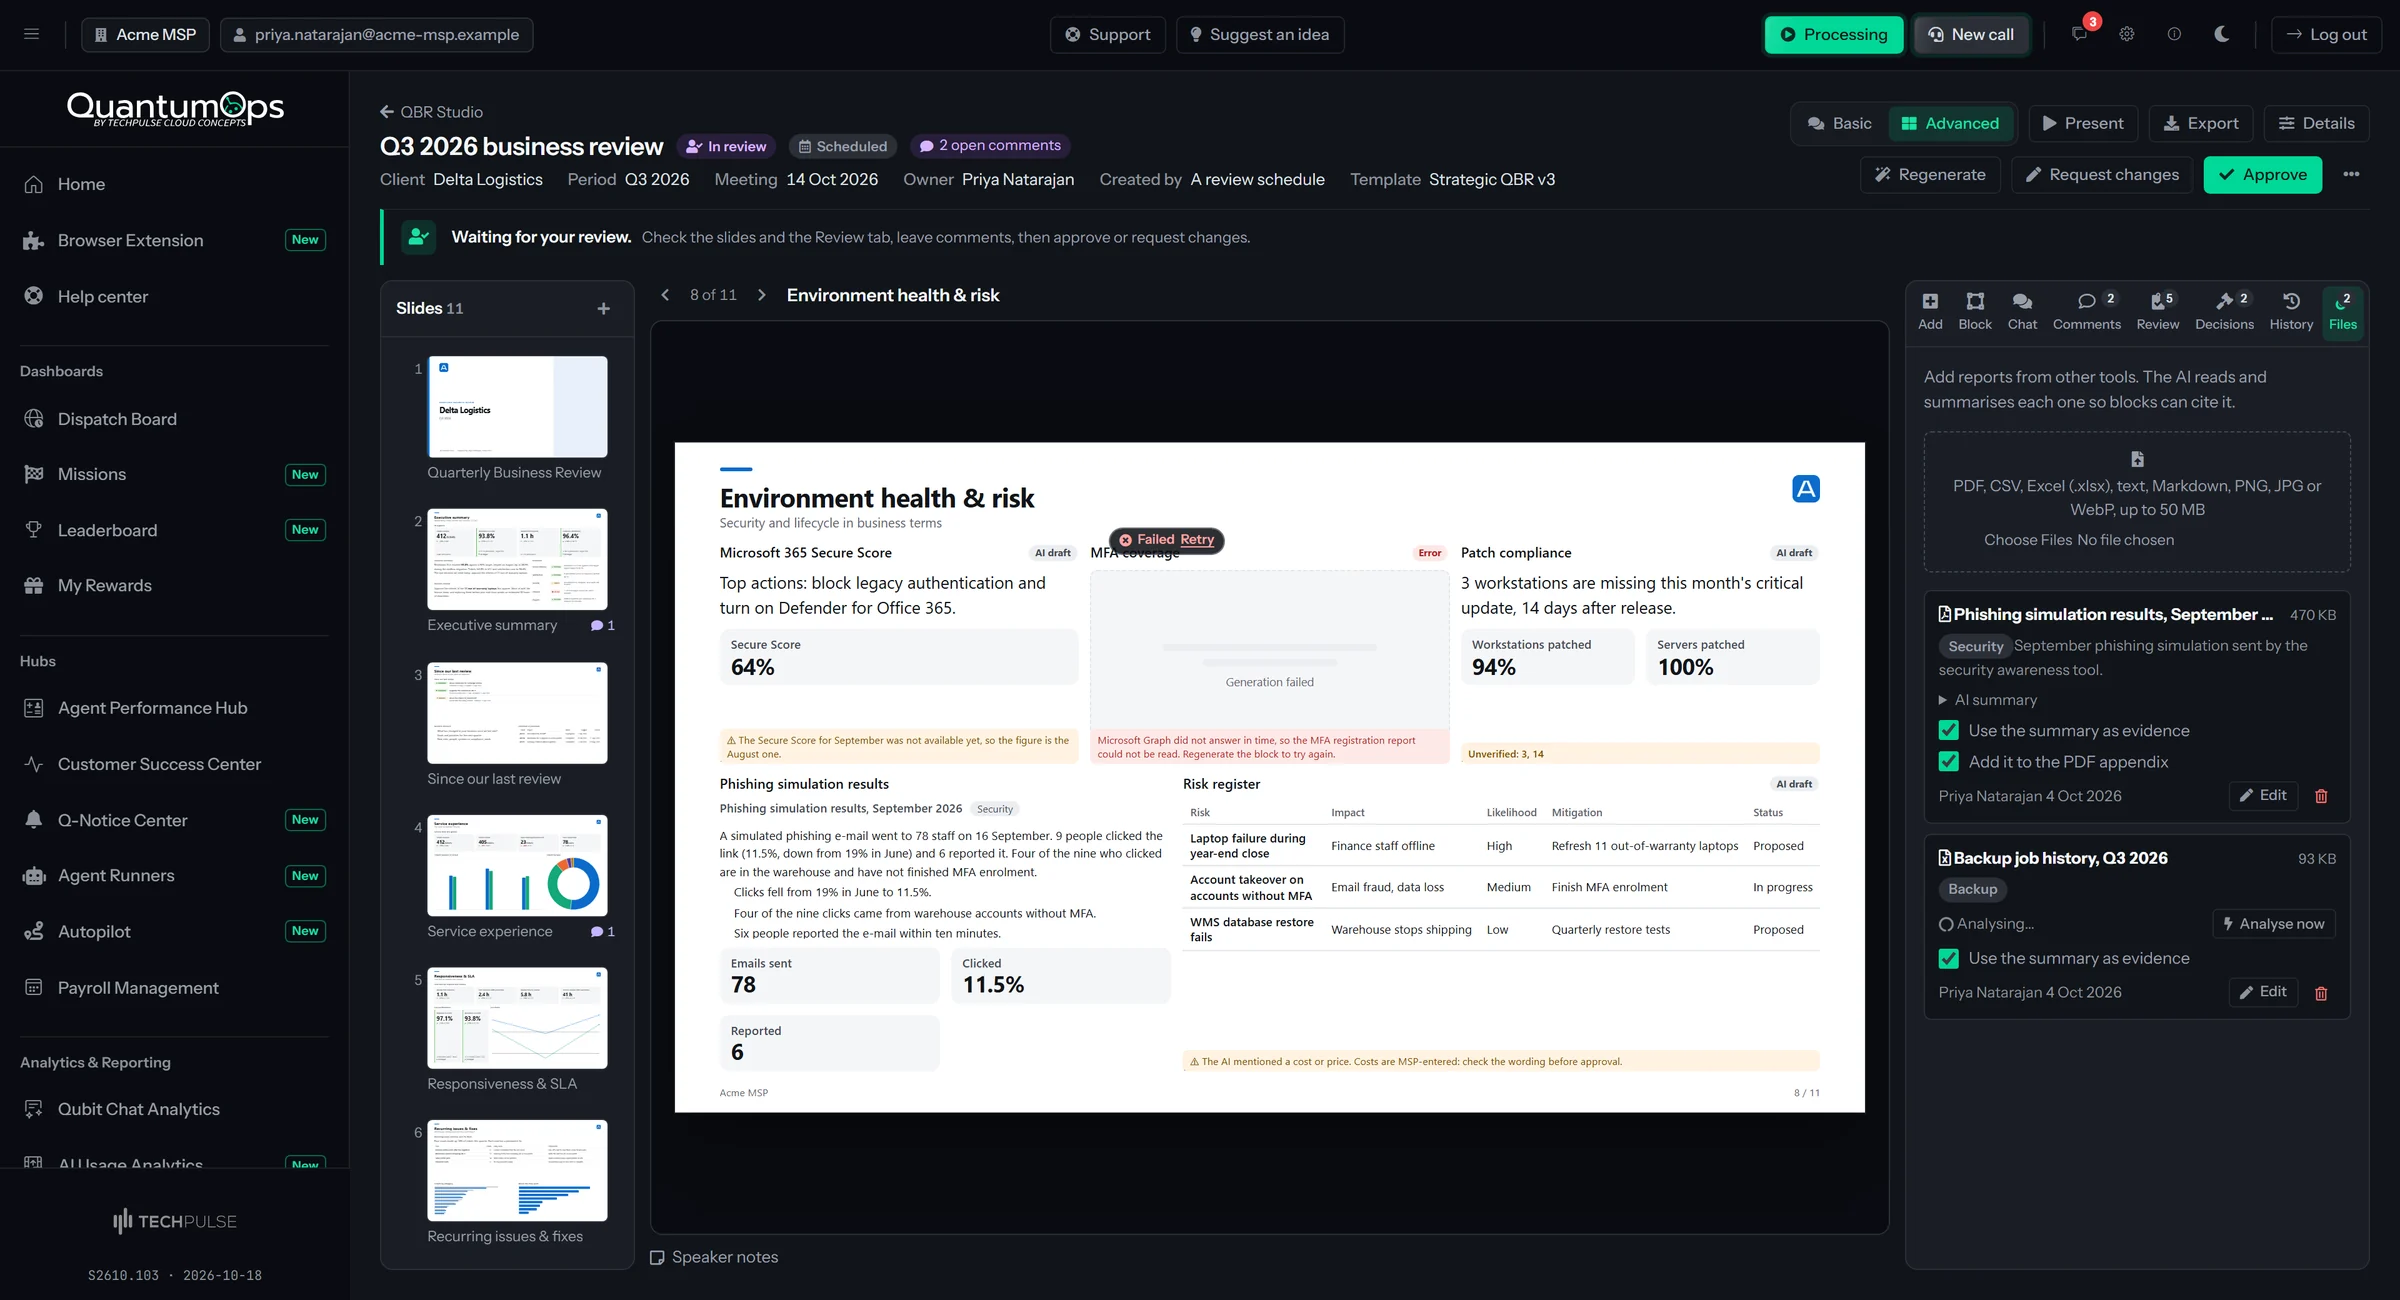Open the priya.natarajan account menu
This screenshot has width=2400, height=1300.
pos(377,35)
